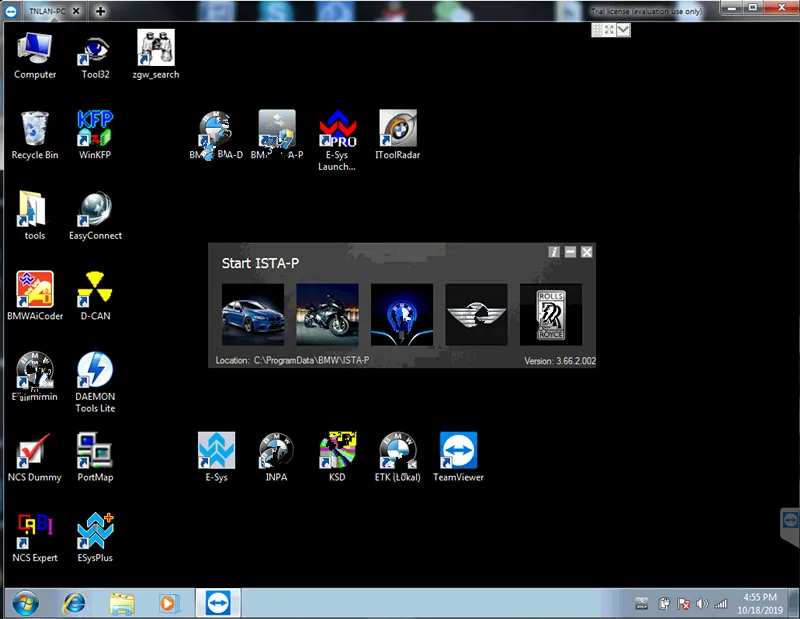Open the TeamViewer home icon at top-left
The image size is (800, 619).
point(11,11)
